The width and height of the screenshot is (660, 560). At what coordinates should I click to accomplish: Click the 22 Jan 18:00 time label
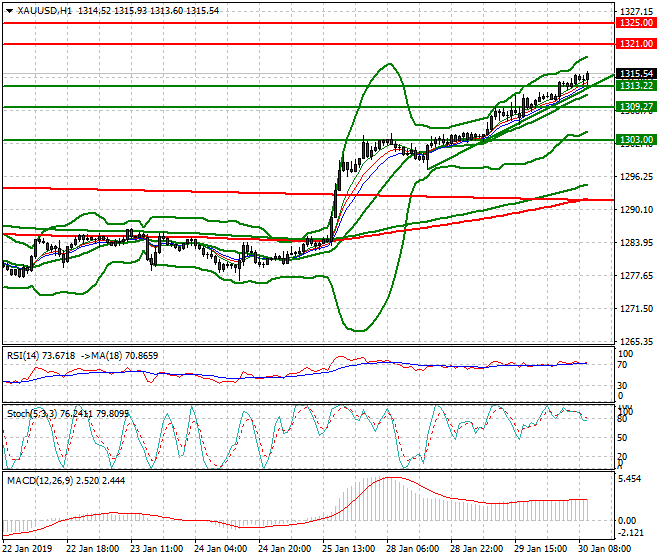(x=93, y=549)
